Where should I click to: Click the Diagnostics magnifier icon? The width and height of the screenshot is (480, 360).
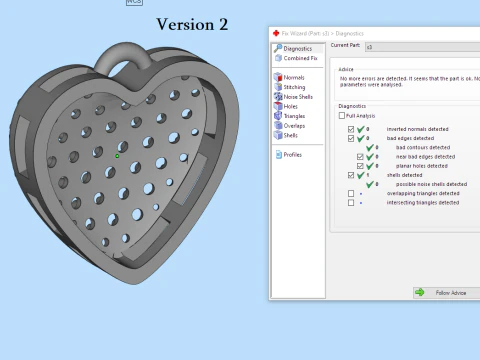[278, 48]
